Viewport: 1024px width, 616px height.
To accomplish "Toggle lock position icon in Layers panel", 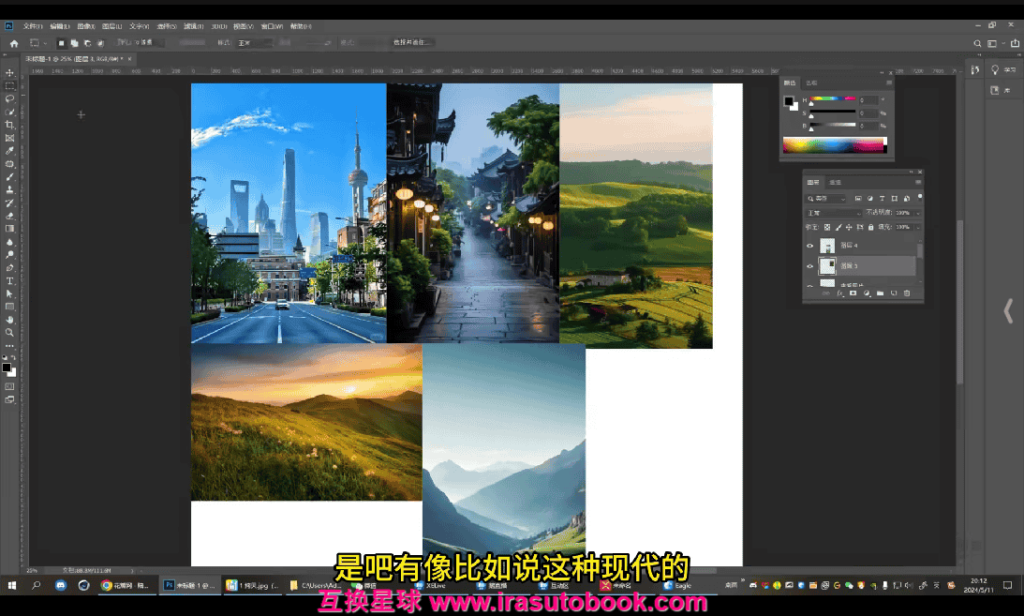I will click(848, 227).
